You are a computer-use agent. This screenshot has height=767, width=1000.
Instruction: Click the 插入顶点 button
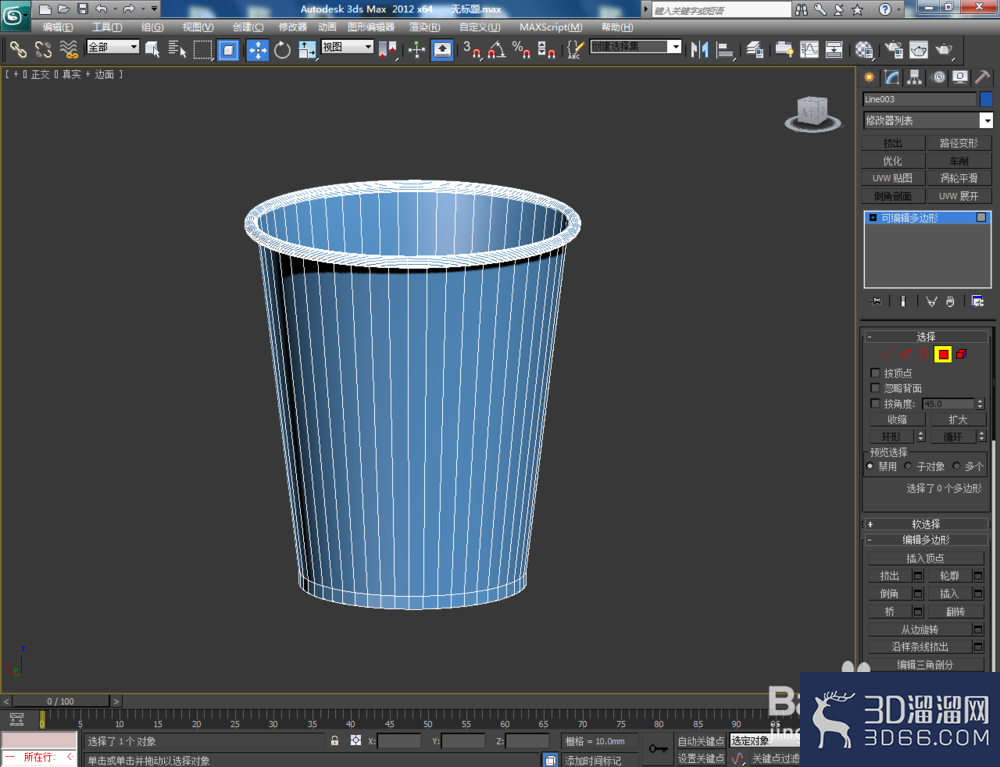(x=925, y=559)
